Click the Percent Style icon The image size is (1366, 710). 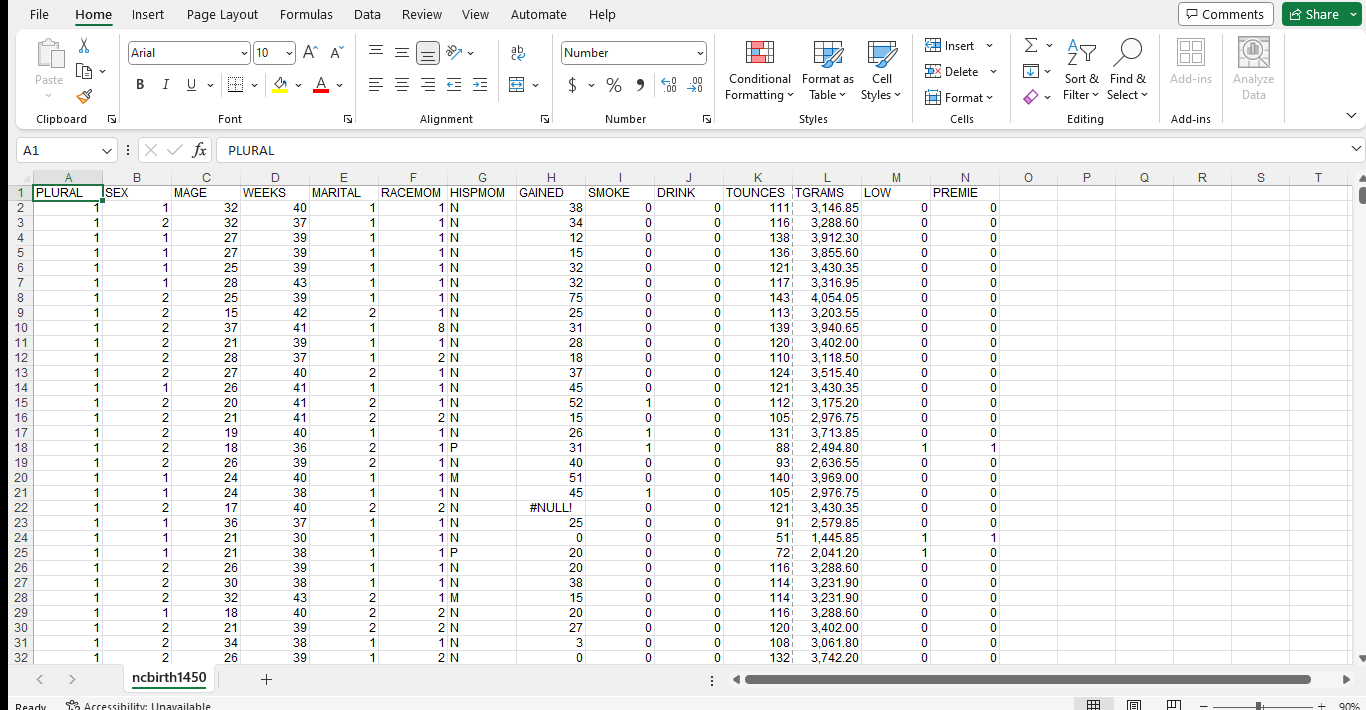(614, 85)
